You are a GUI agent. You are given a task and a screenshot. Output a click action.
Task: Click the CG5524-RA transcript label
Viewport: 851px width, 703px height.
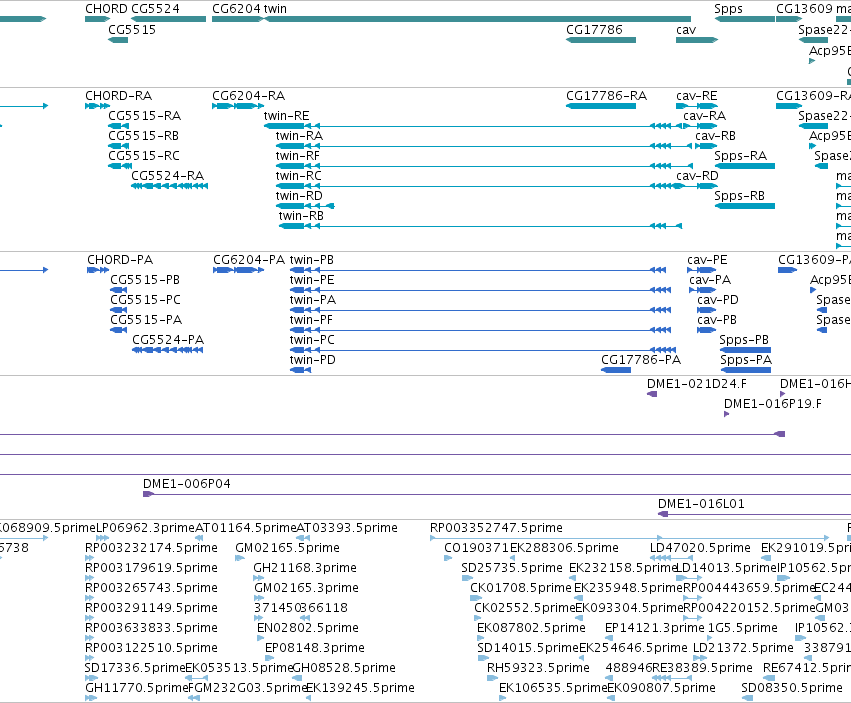(x=168, y=176)
